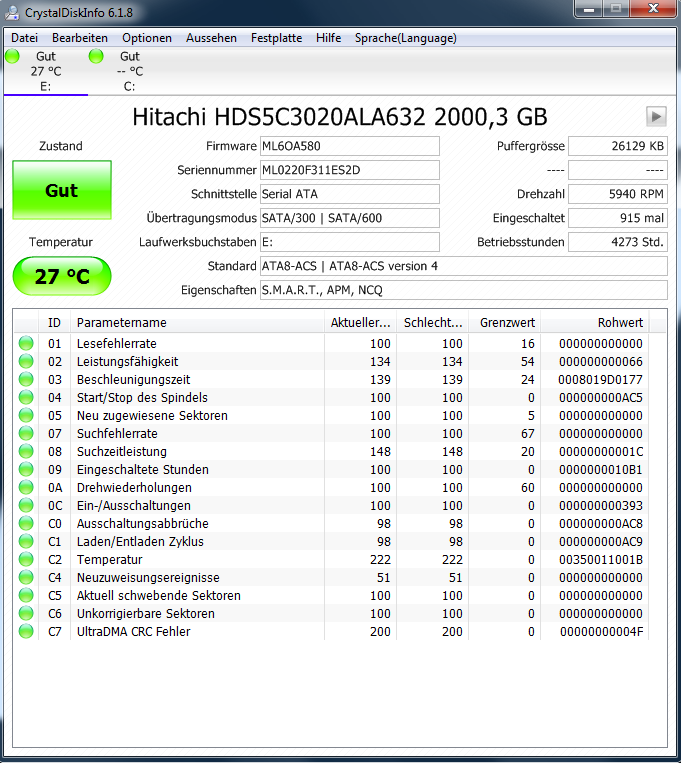Open the Optionen menu
681x763 pixels.
click(x=147, y=38)
